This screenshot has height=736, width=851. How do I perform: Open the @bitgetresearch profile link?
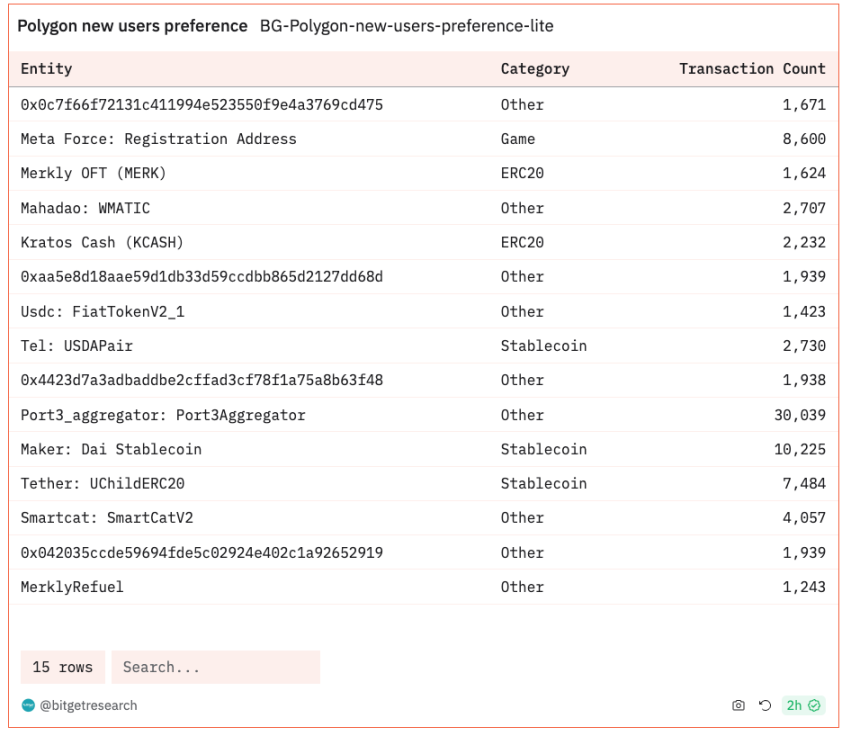[x=88, y=705]
